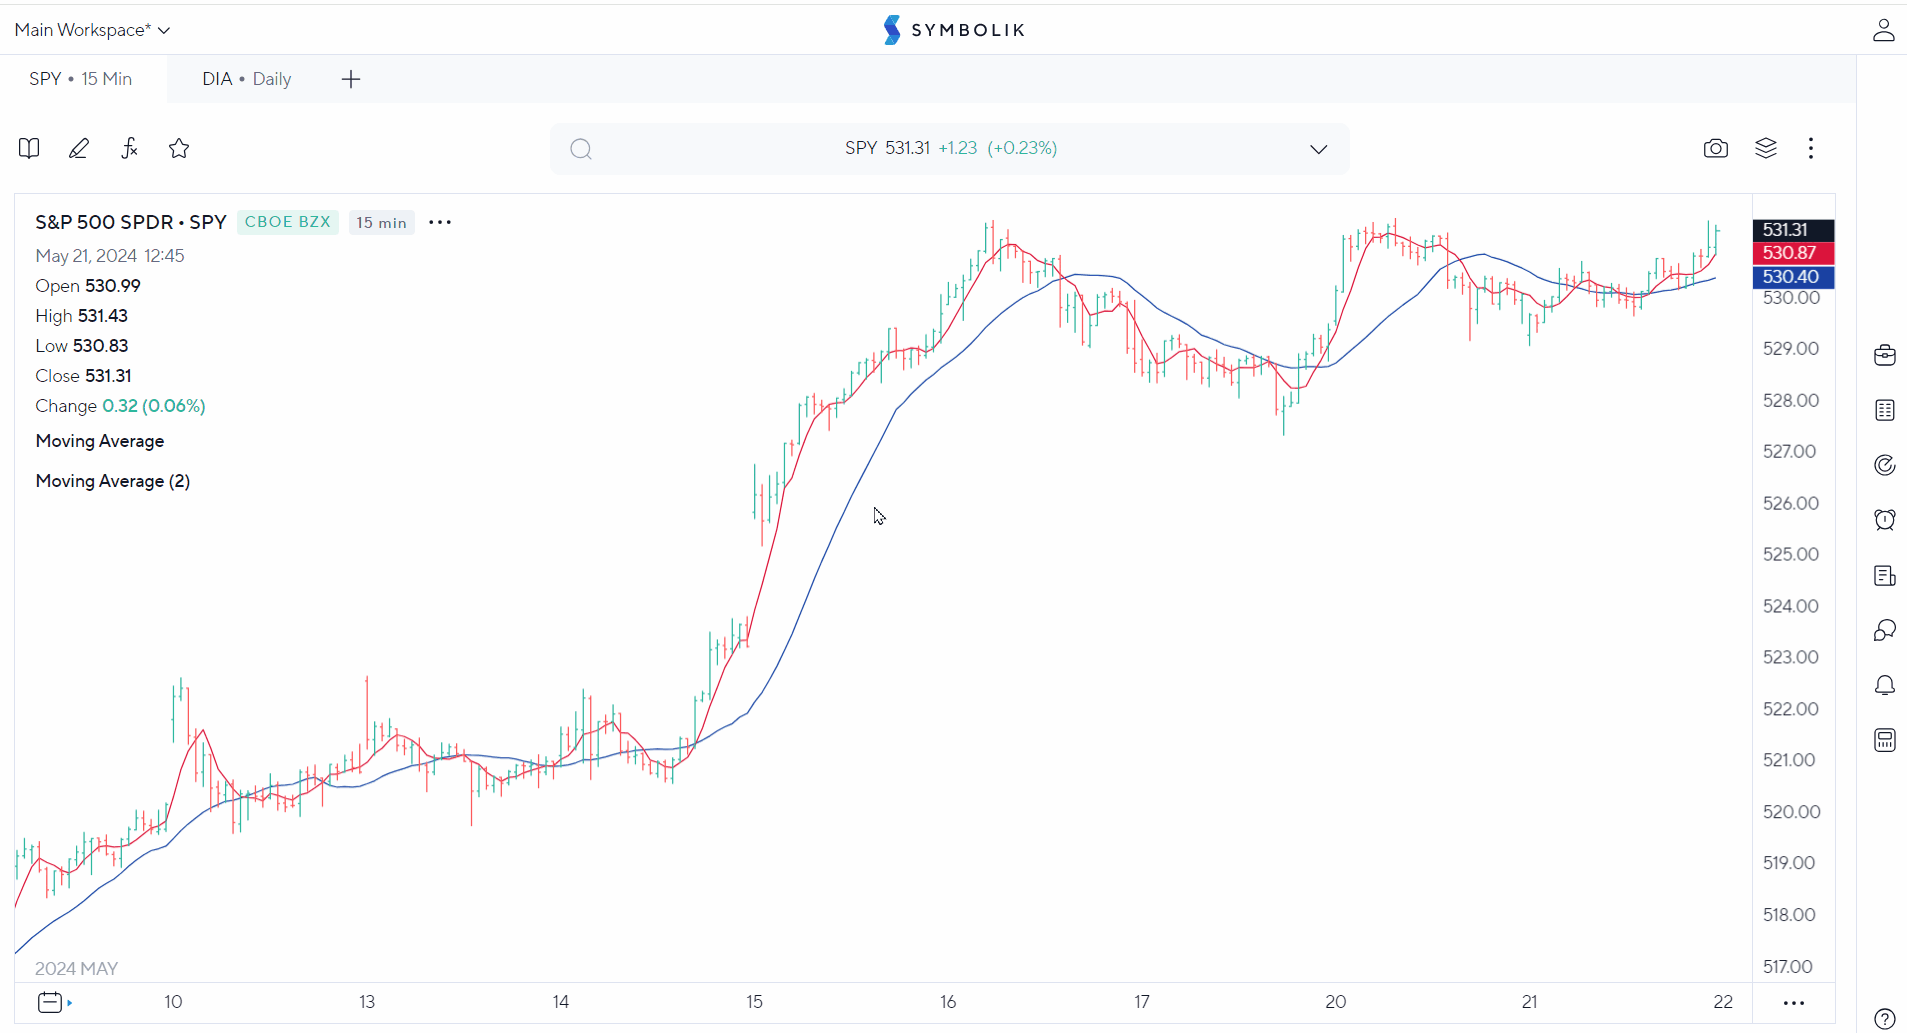Open the Main Workspace dropdown
Image resolution: width=1907 pixels, height=1033 pixels.
point(92,30)
